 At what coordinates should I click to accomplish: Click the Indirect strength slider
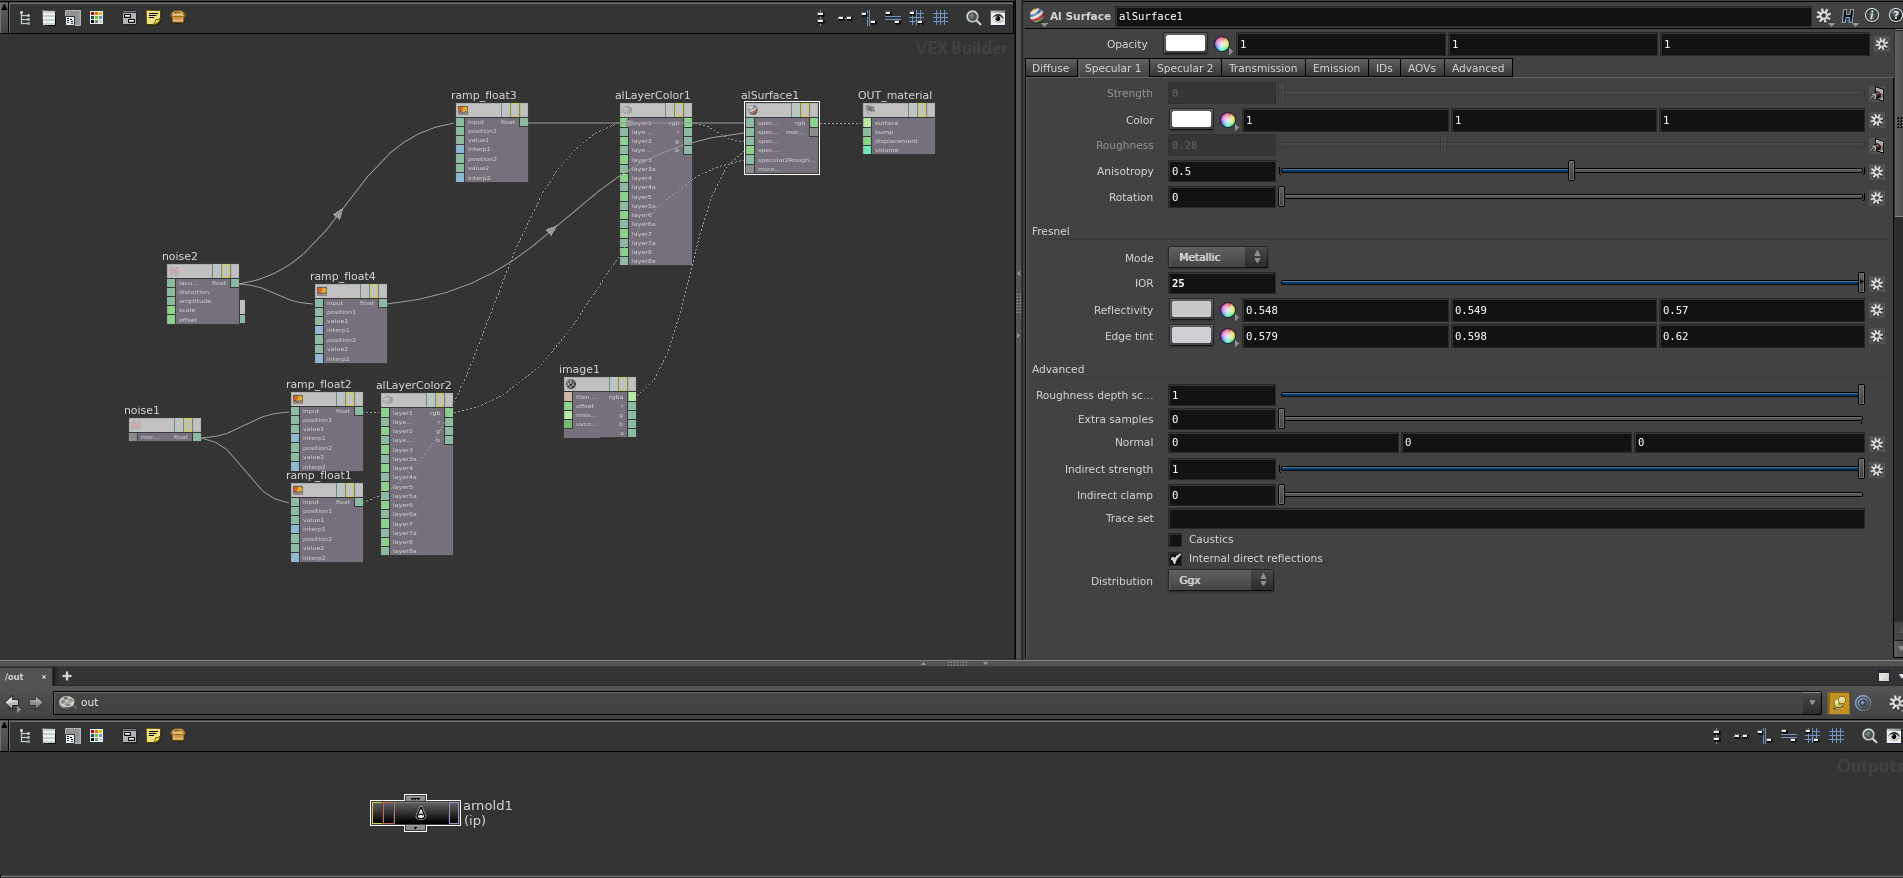[1571, 469]
